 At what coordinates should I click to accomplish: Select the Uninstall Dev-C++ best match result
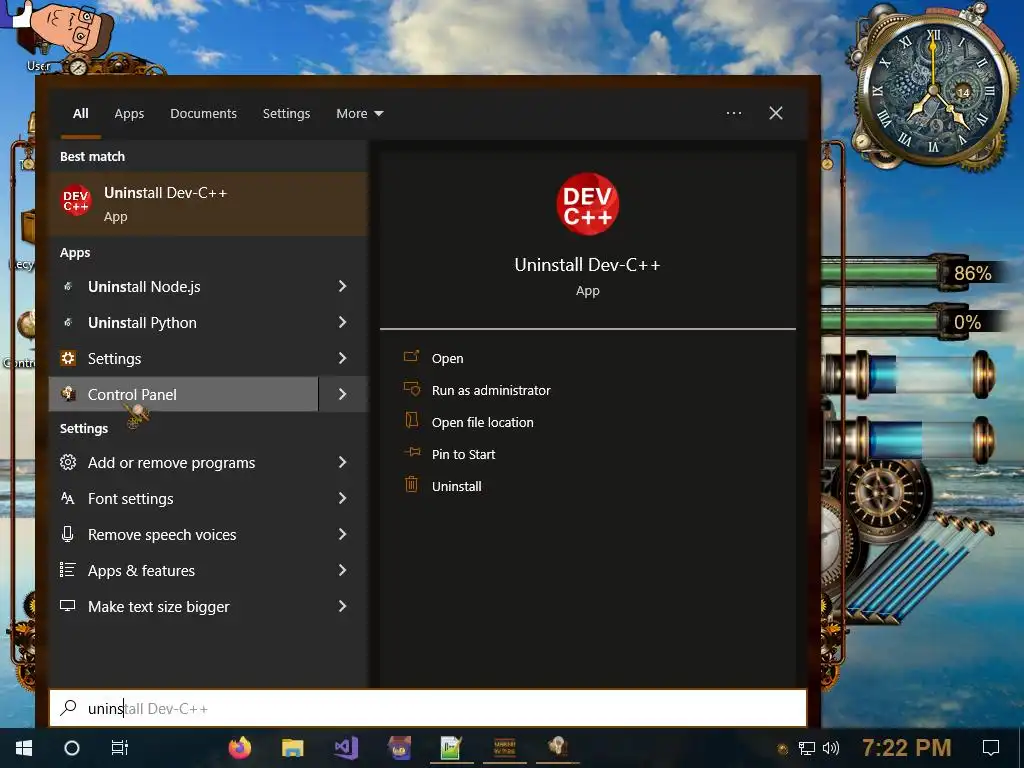[x=208, y=204]
